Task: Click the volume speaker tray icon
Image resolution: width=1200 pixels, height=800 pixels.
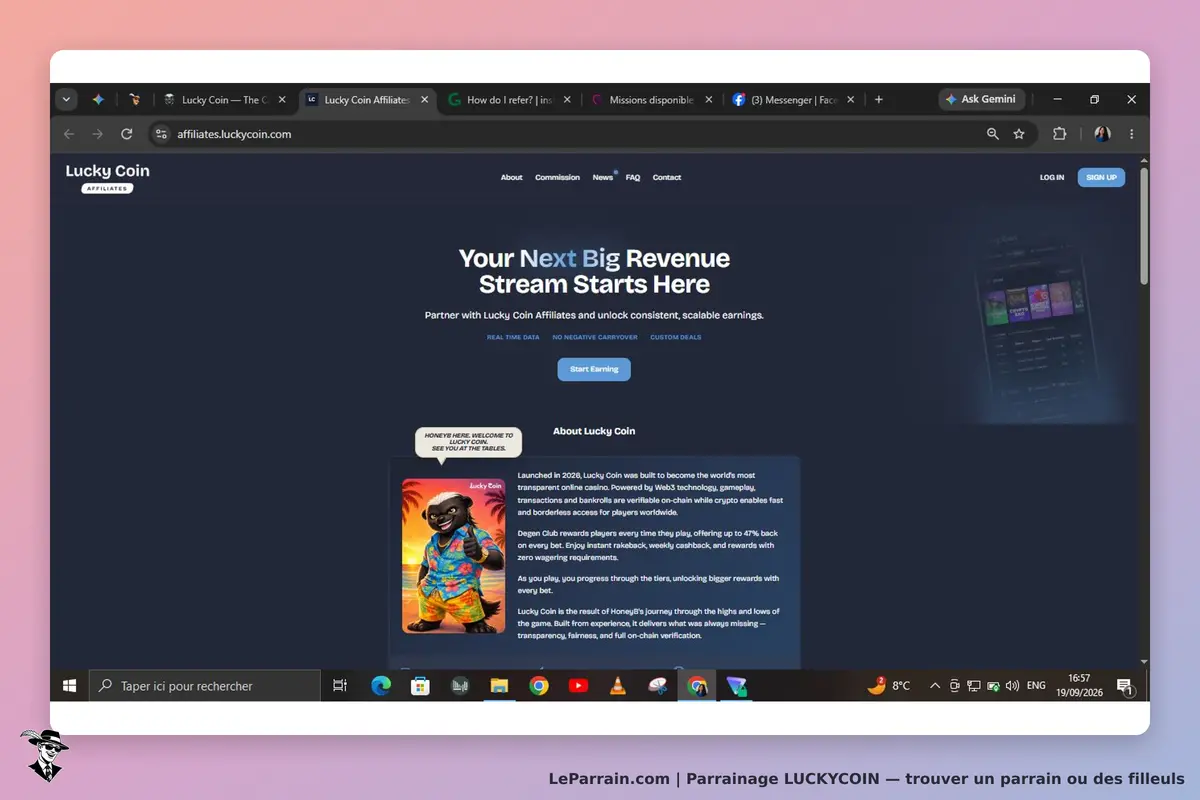Action: tap(1012, 686)
